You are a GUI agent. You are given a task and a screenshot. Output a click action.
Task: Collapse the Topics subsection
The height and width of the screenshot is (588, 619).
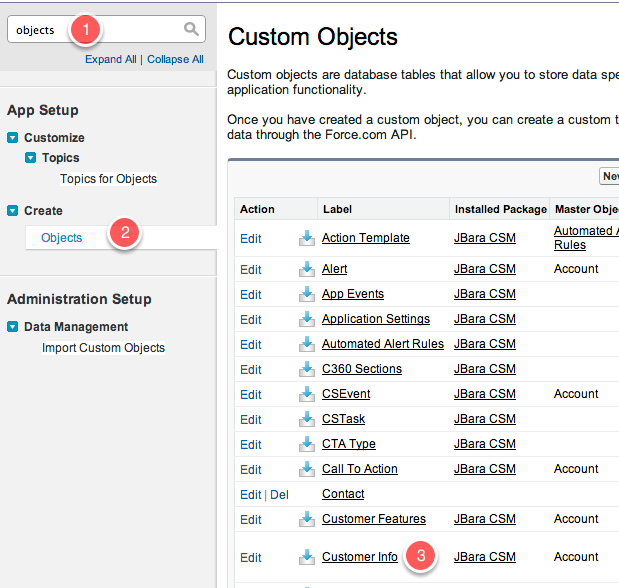30,158
